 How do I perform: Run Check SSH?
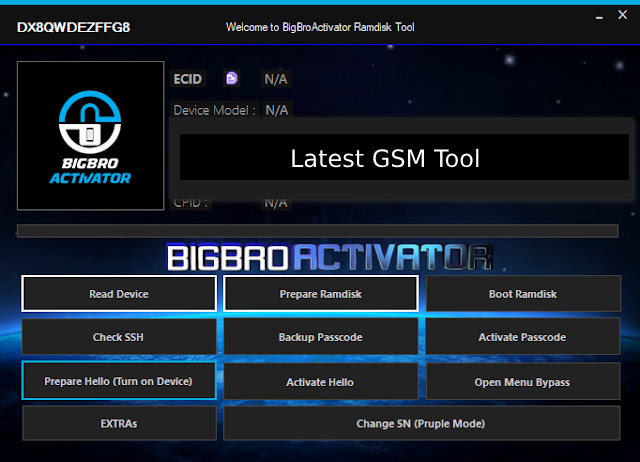pyautogui.click(x=119, y=337)
